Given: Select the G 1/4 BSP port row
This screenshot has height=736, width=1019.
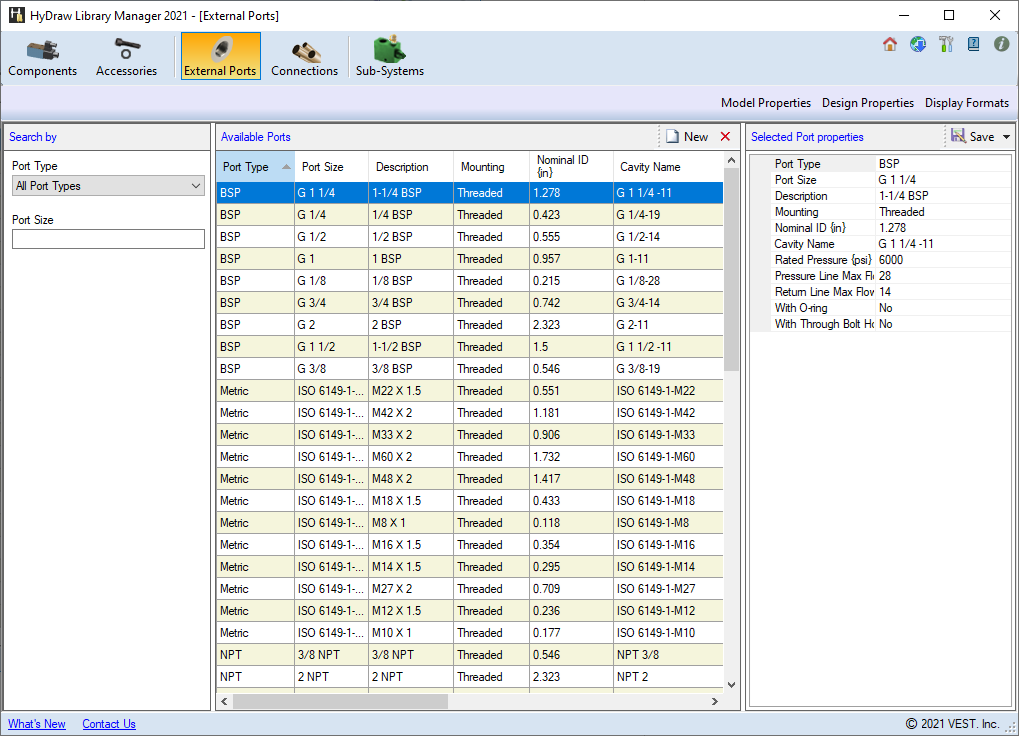Looking at the screenshot, I should point(469,215).
